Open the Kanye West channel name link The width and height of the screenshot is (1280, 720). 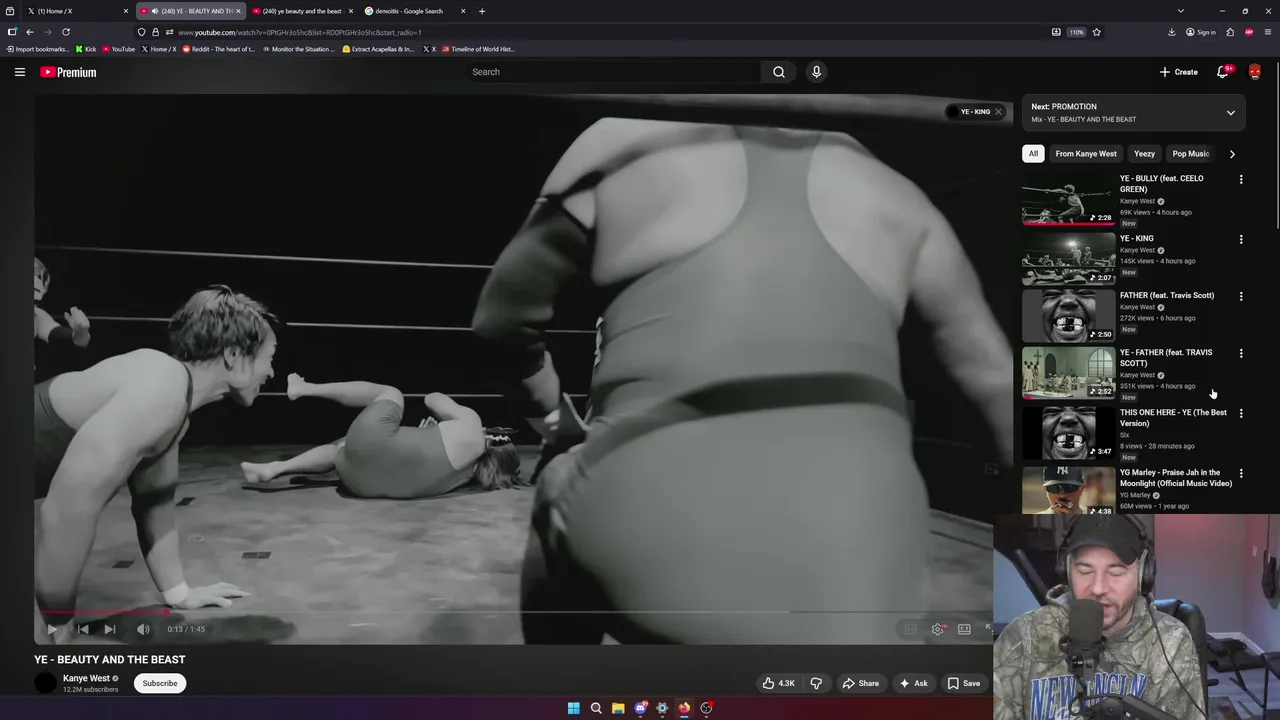[86, 678]
